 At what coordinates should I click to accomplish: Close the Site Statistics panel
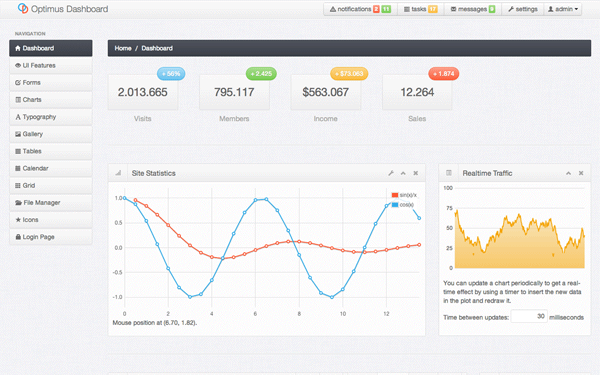pyautogui.click(x=416, y=173)
